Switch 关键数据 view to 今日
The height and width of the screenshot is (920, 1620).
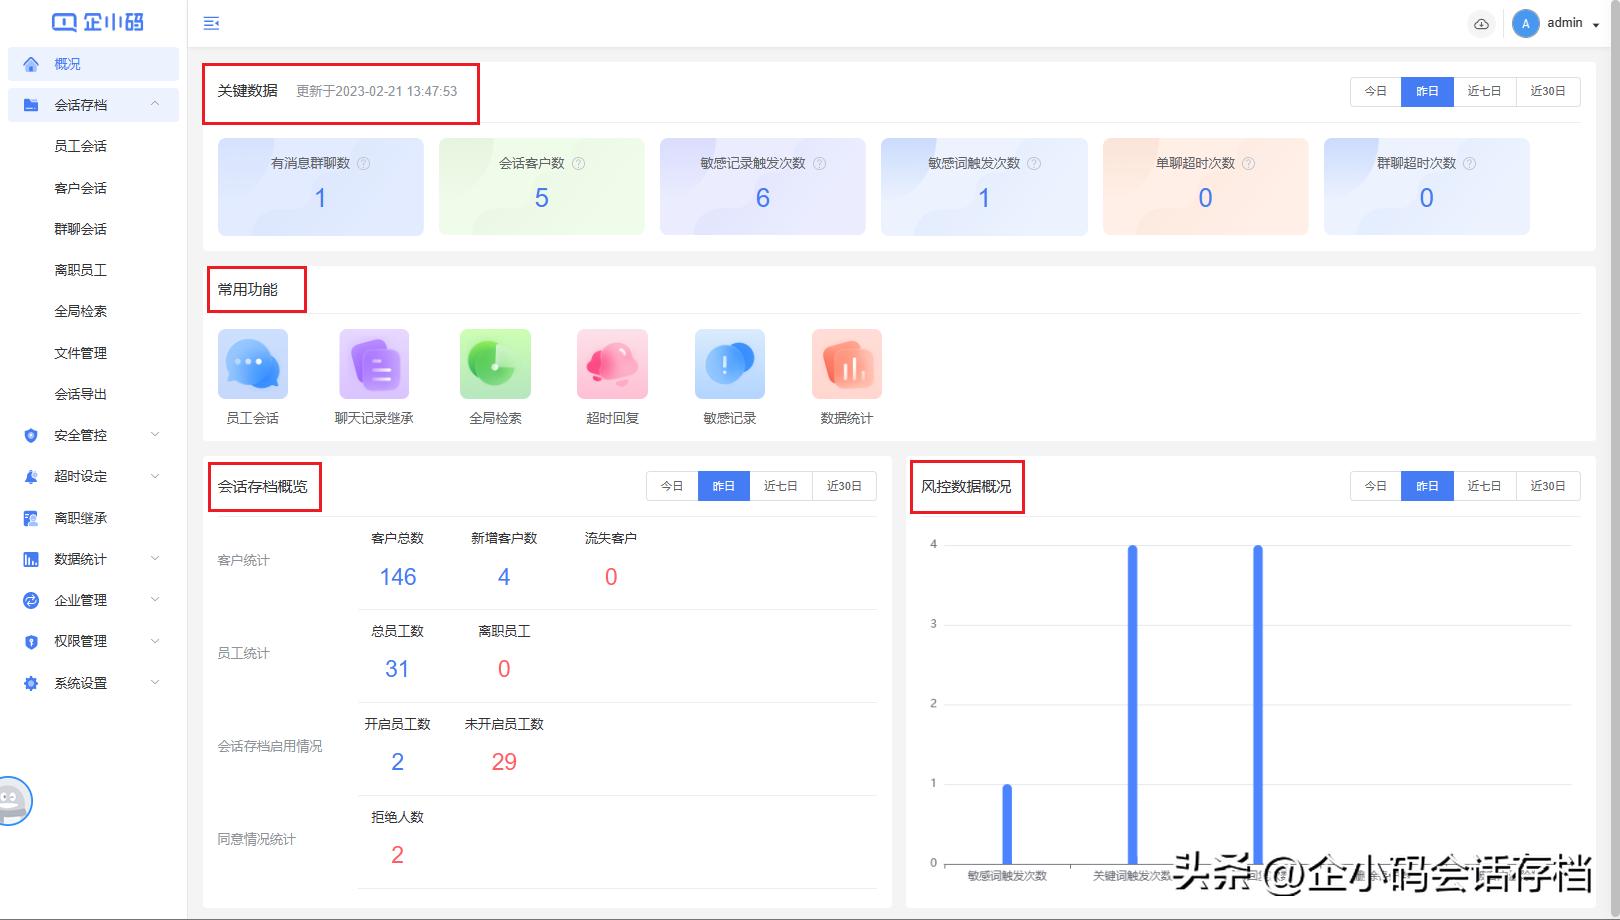1374,91
